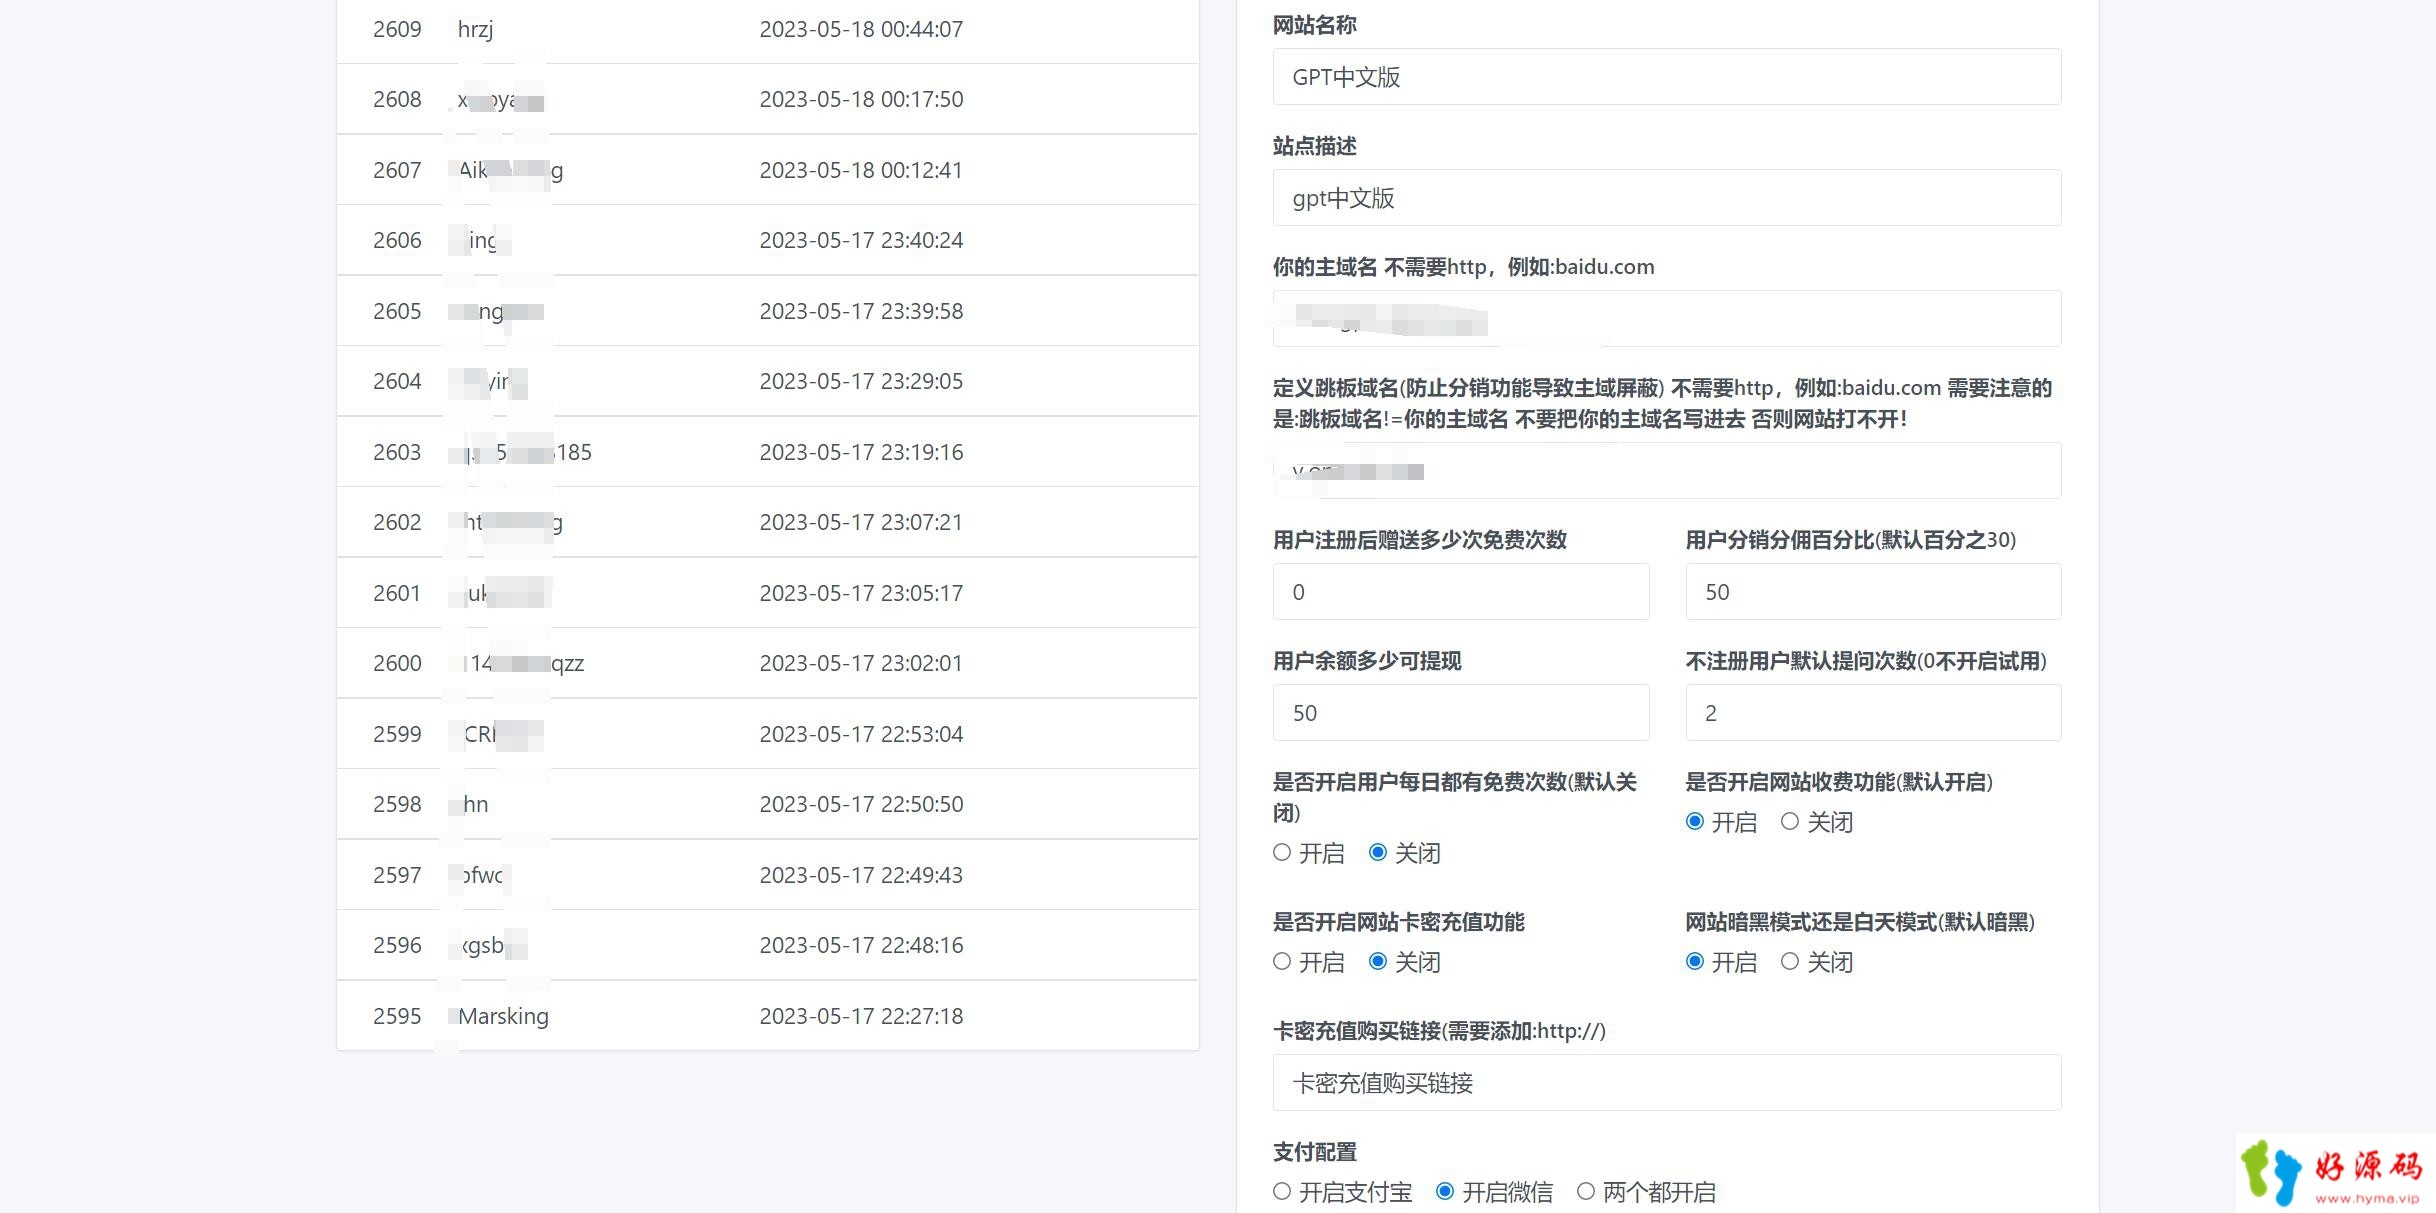
Task: Click timestamp 2023-05-17 23:39:58
Action: click(861, 312)
